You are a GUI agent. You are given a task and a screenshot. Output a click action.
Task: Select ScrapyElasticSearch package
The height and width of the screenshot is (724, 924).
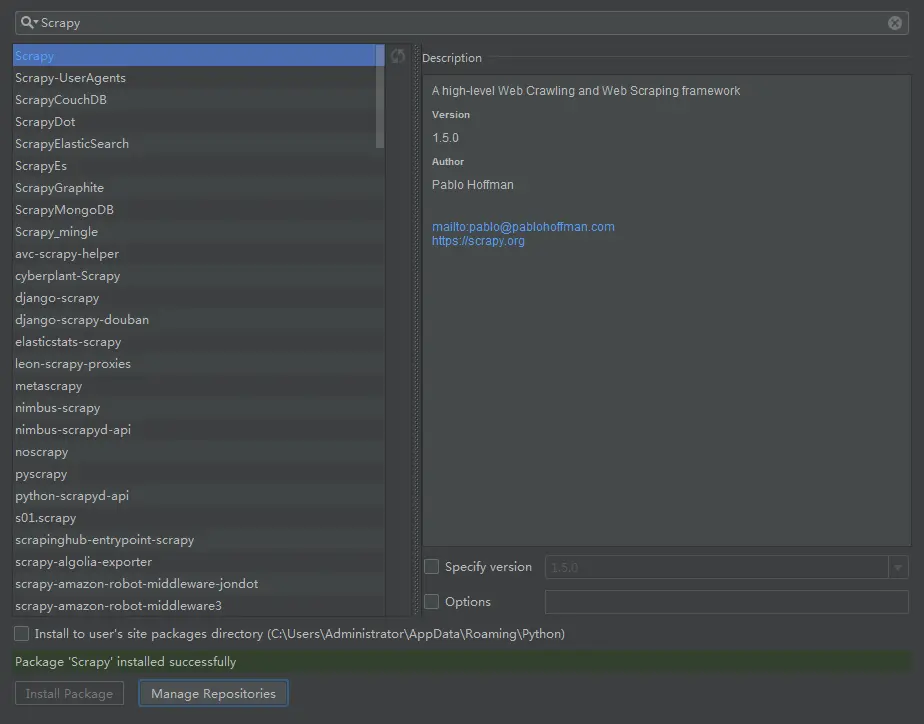199,144
